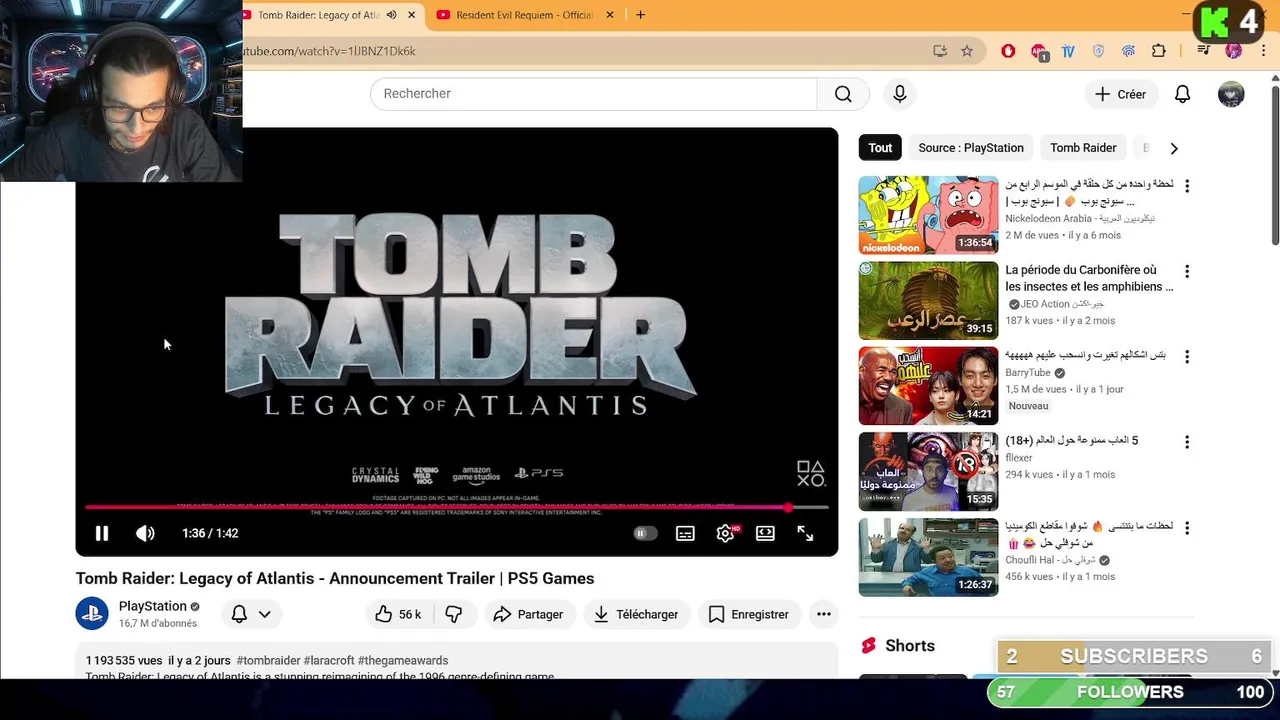The height and width of the screenshot is (720, 1280).
Task: Seek on the red video progress bar
Action: [457, 508]
